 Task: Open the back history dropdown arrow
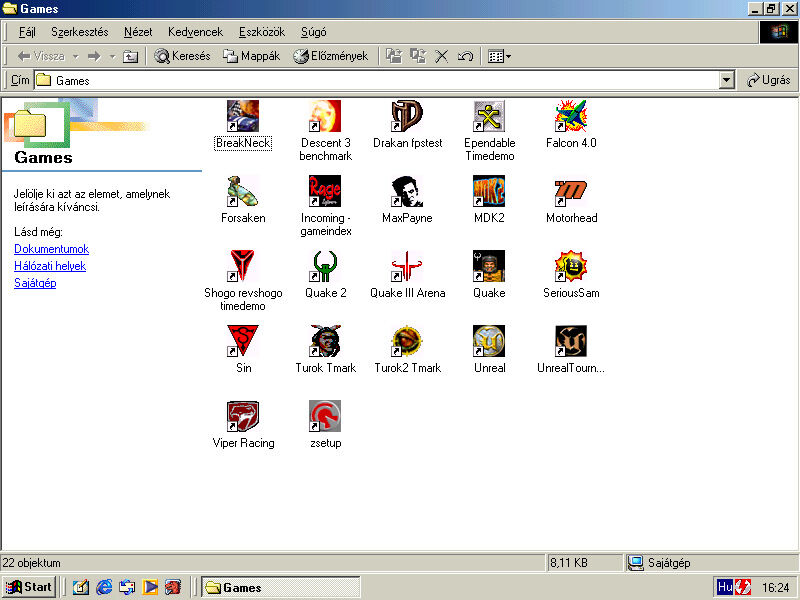point(76,56)
